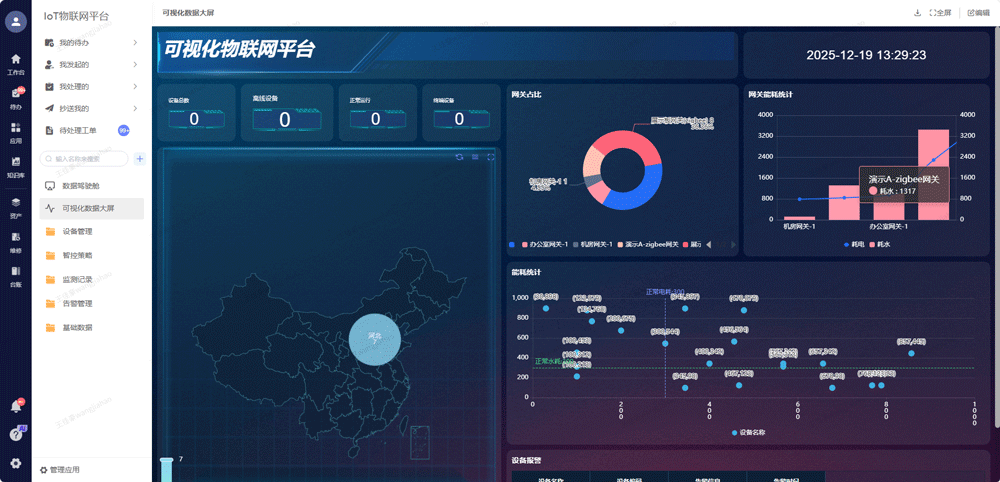The image size is (1000, 482).
Task: Click the map panel refresh icon
Action: [x=459, y=157]
